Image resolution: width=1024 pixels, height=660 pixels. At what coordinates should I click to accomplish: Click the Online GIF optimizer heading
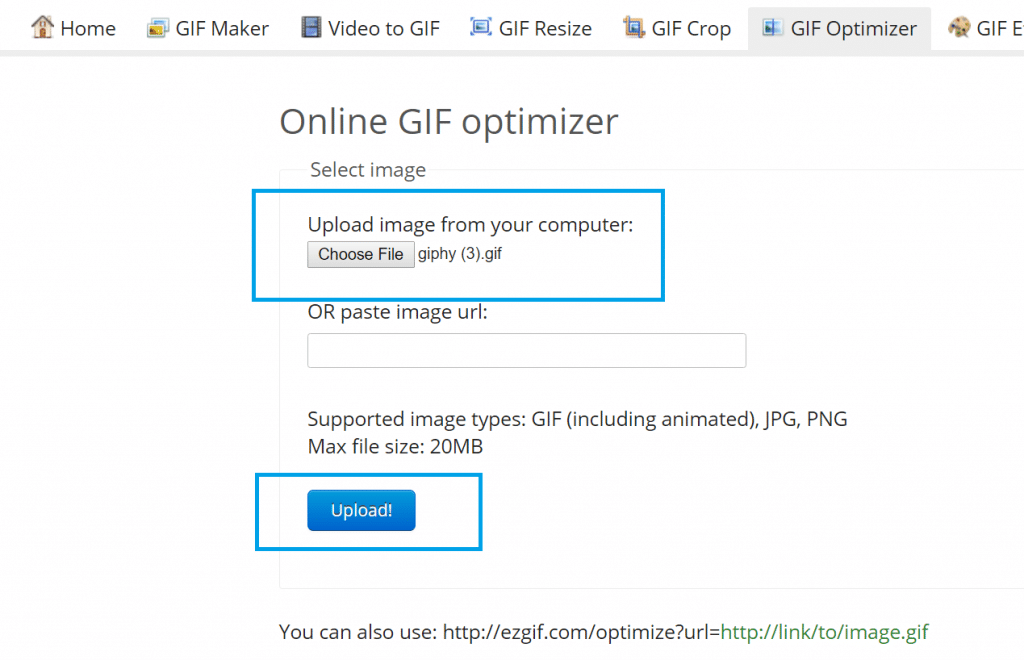click(x=448, y=121)
